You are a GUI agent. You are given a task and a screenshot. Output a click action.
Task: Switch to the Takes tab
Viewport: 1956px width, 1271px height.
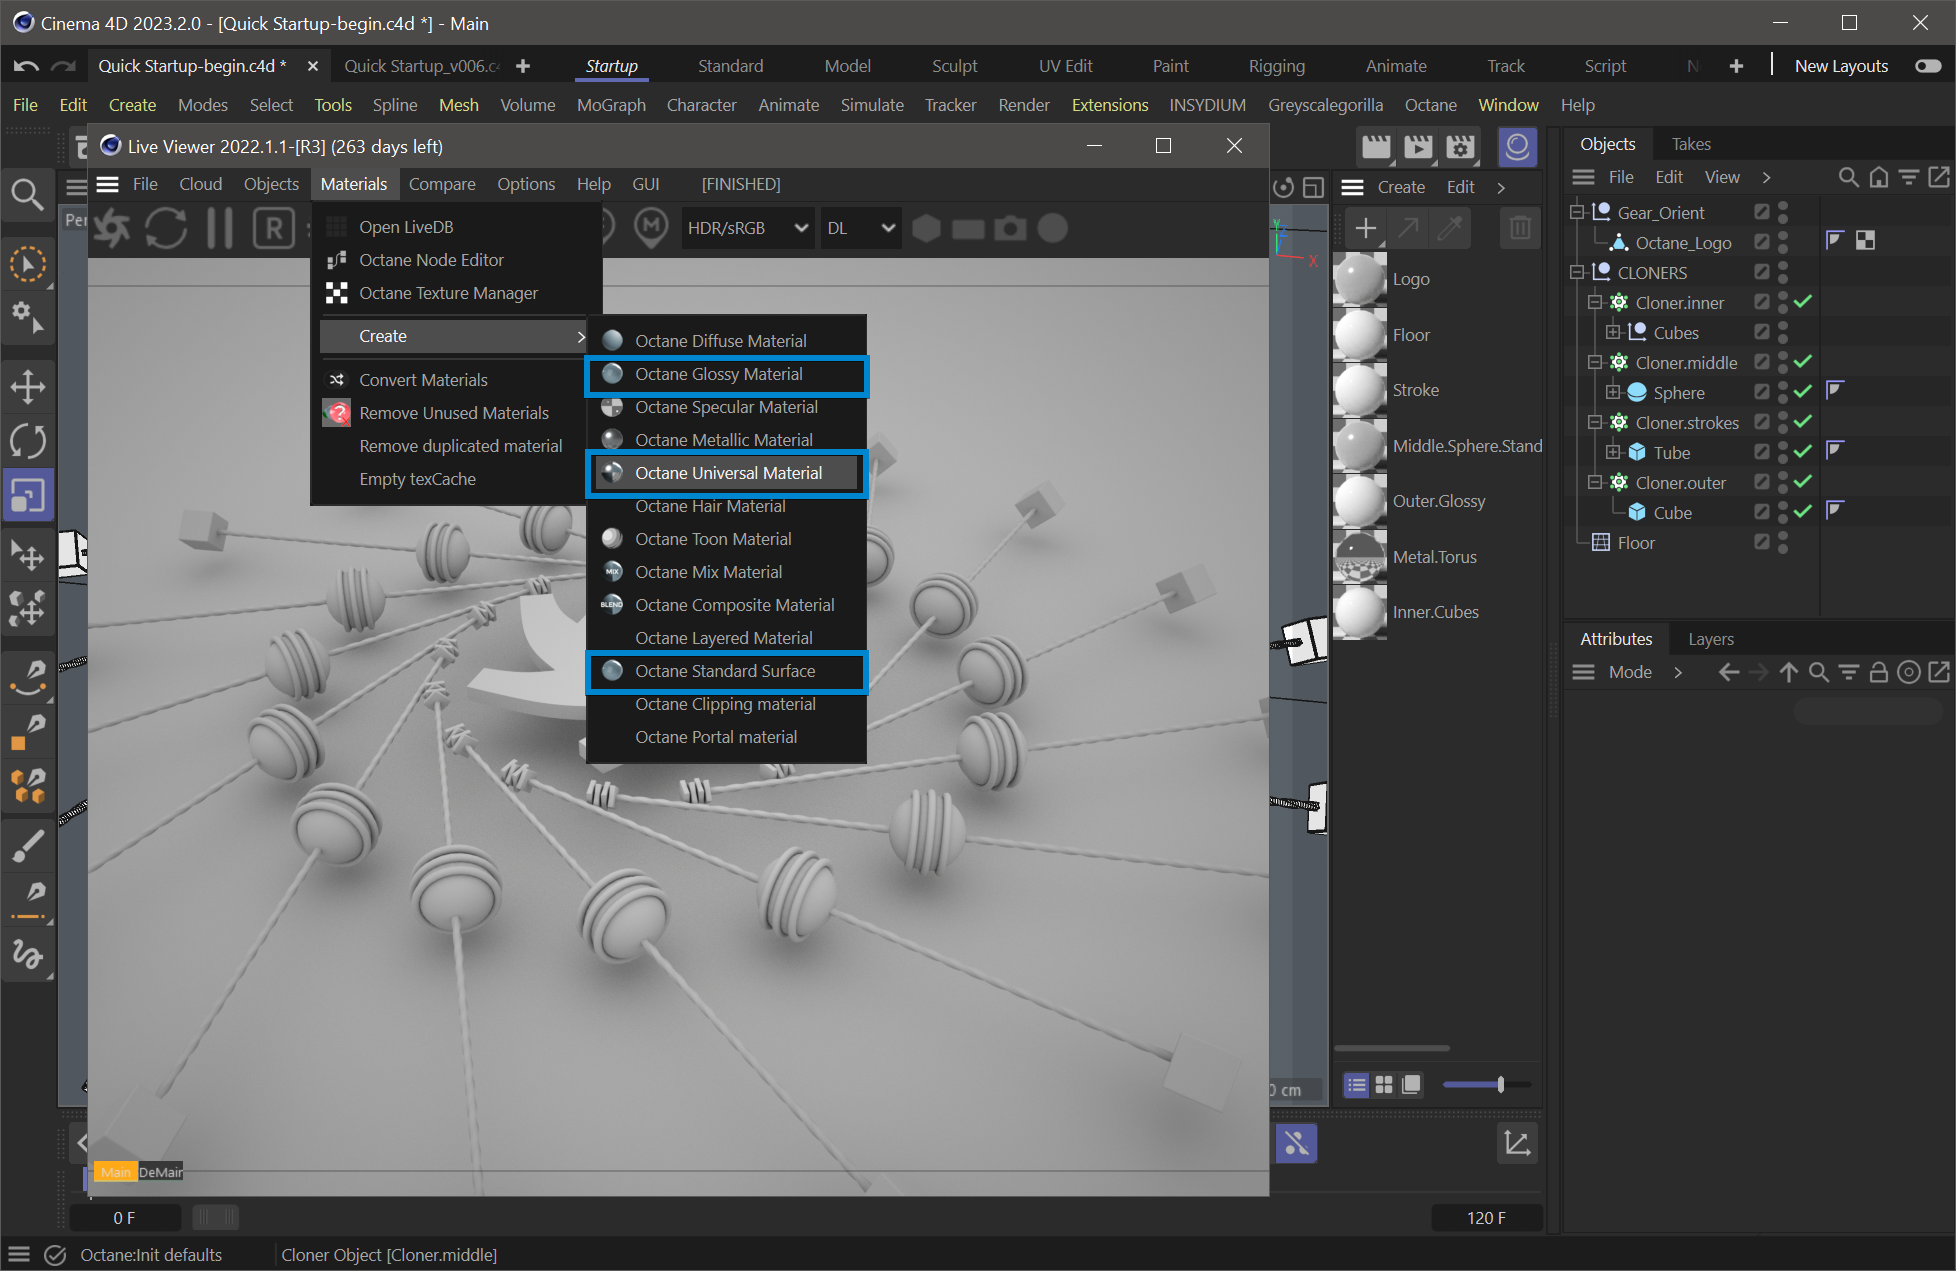point(1690,144)
